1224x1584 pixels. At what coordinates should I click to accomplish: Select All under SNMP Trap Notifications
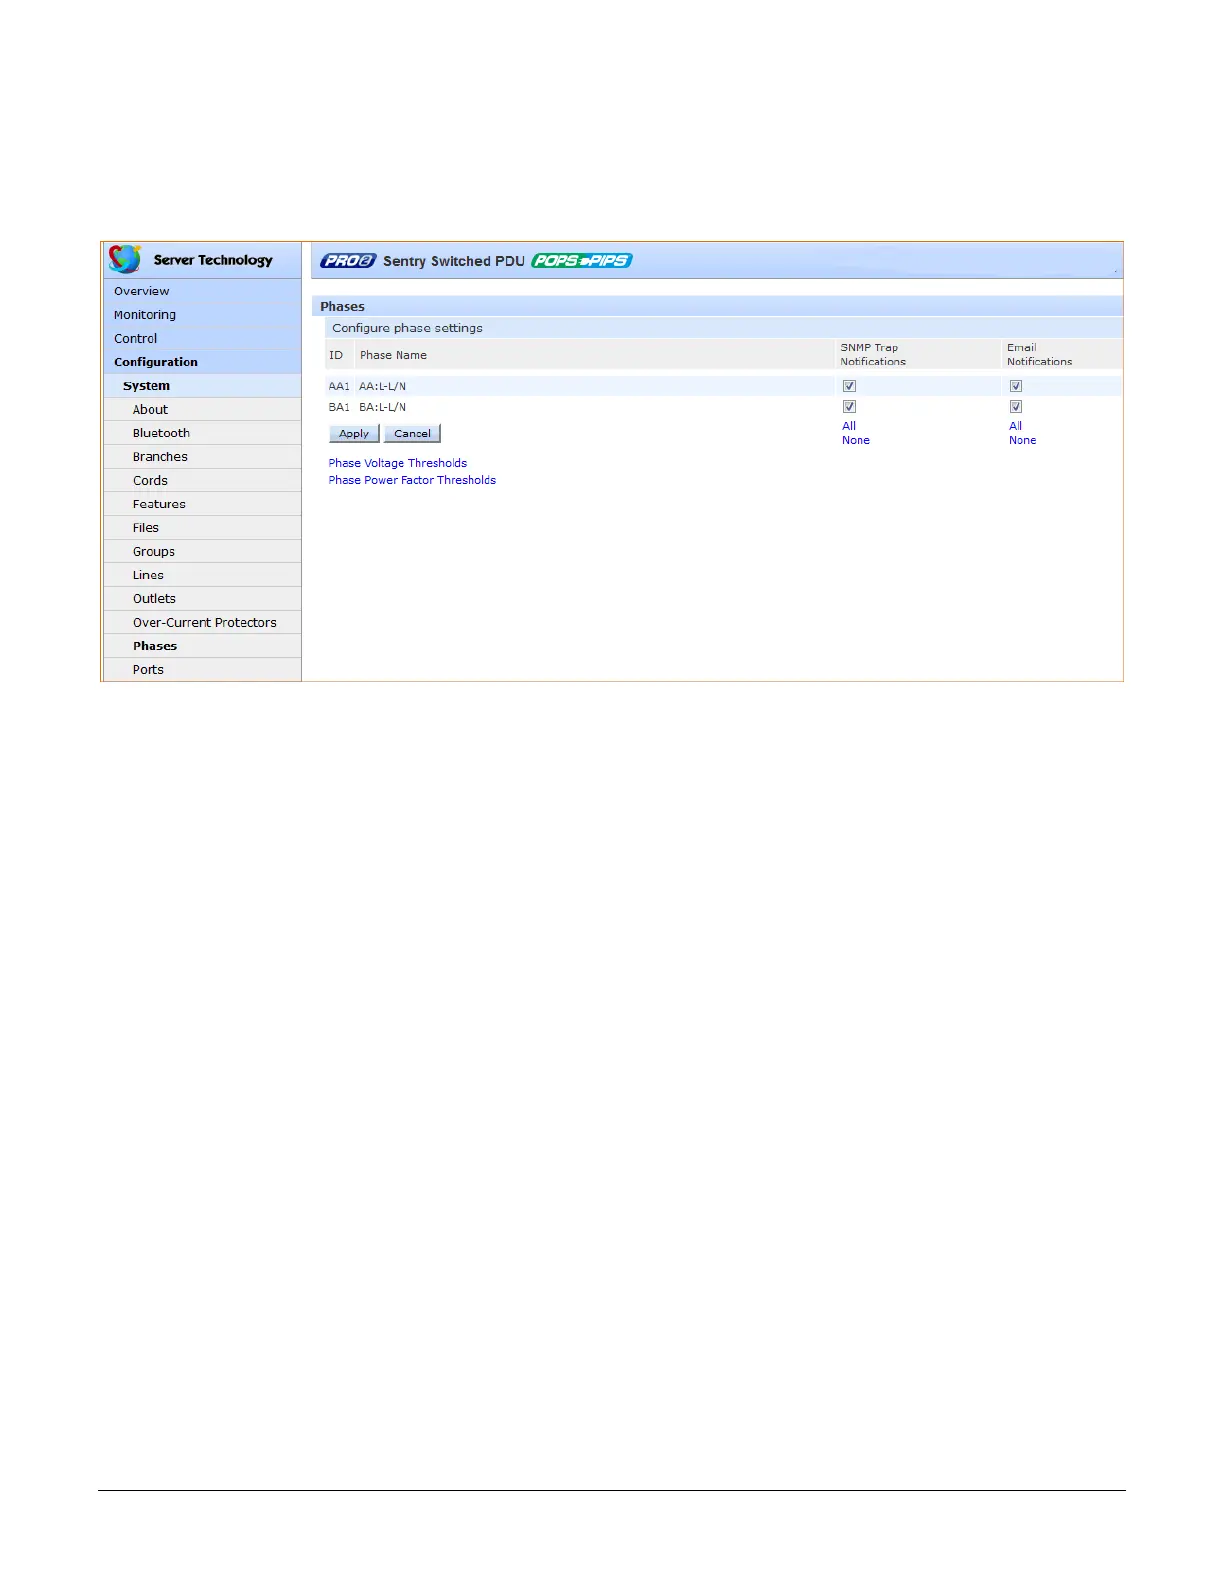click(849, 426)
